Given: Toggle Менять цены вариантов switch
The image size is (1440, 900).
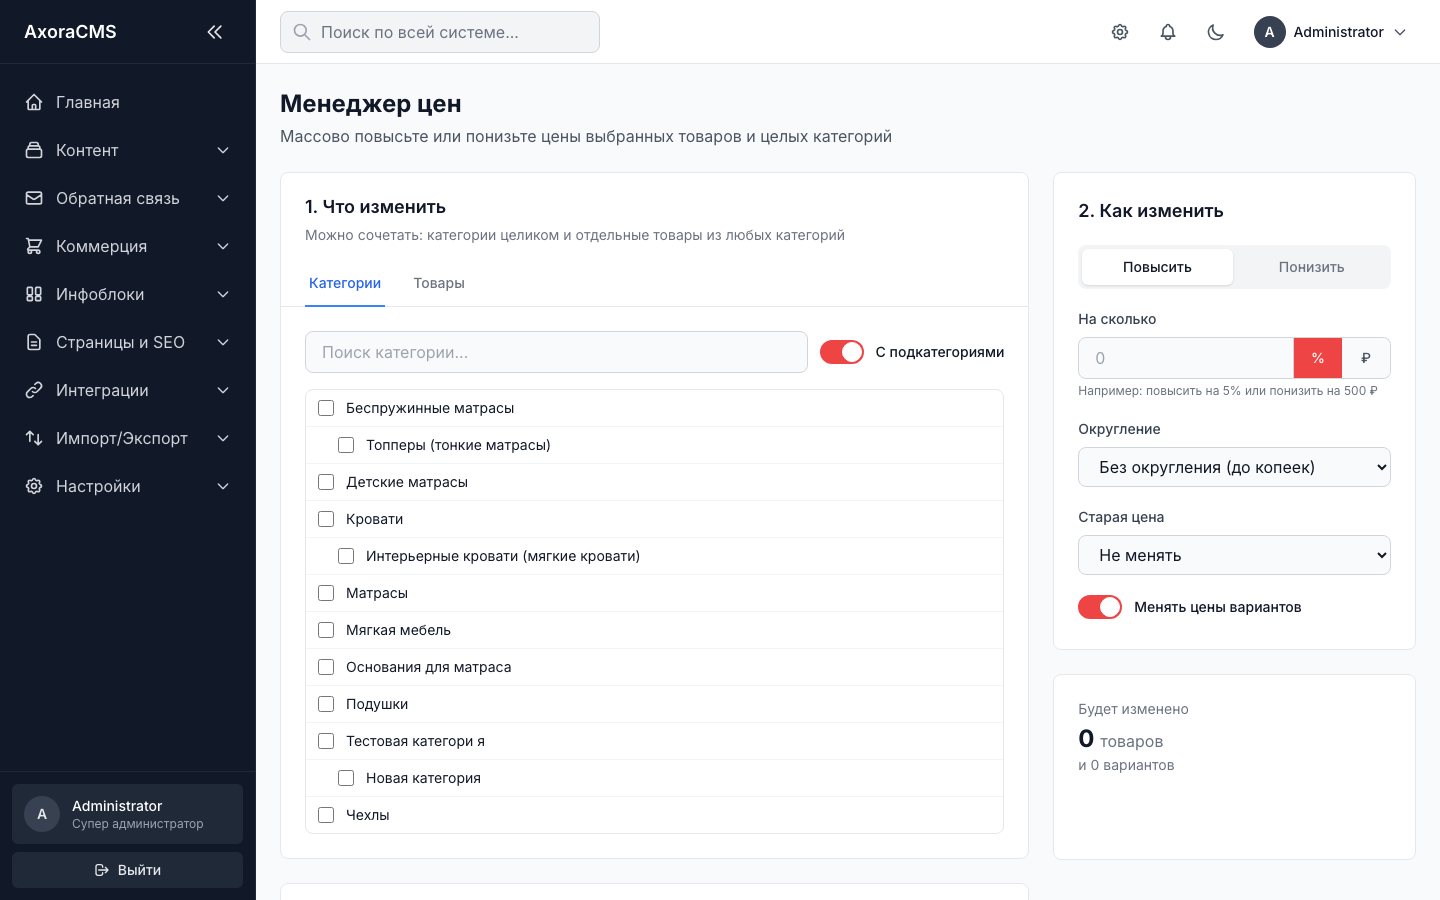Looking at the screenshot, I should [x=1100, y=607].
